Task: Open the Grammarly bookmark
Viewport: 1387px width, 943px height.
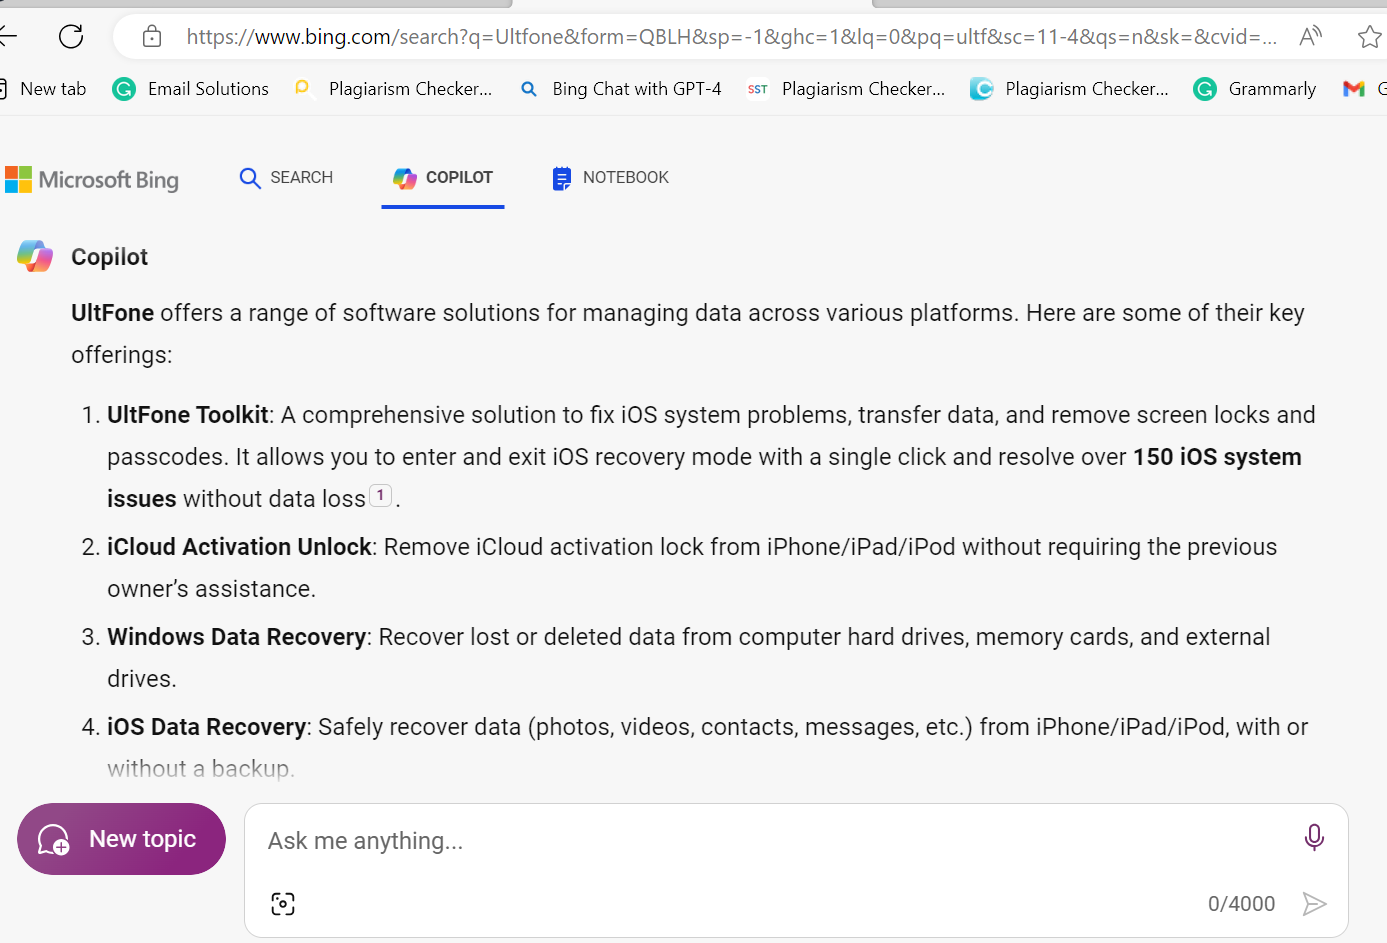Action: 1255,89
